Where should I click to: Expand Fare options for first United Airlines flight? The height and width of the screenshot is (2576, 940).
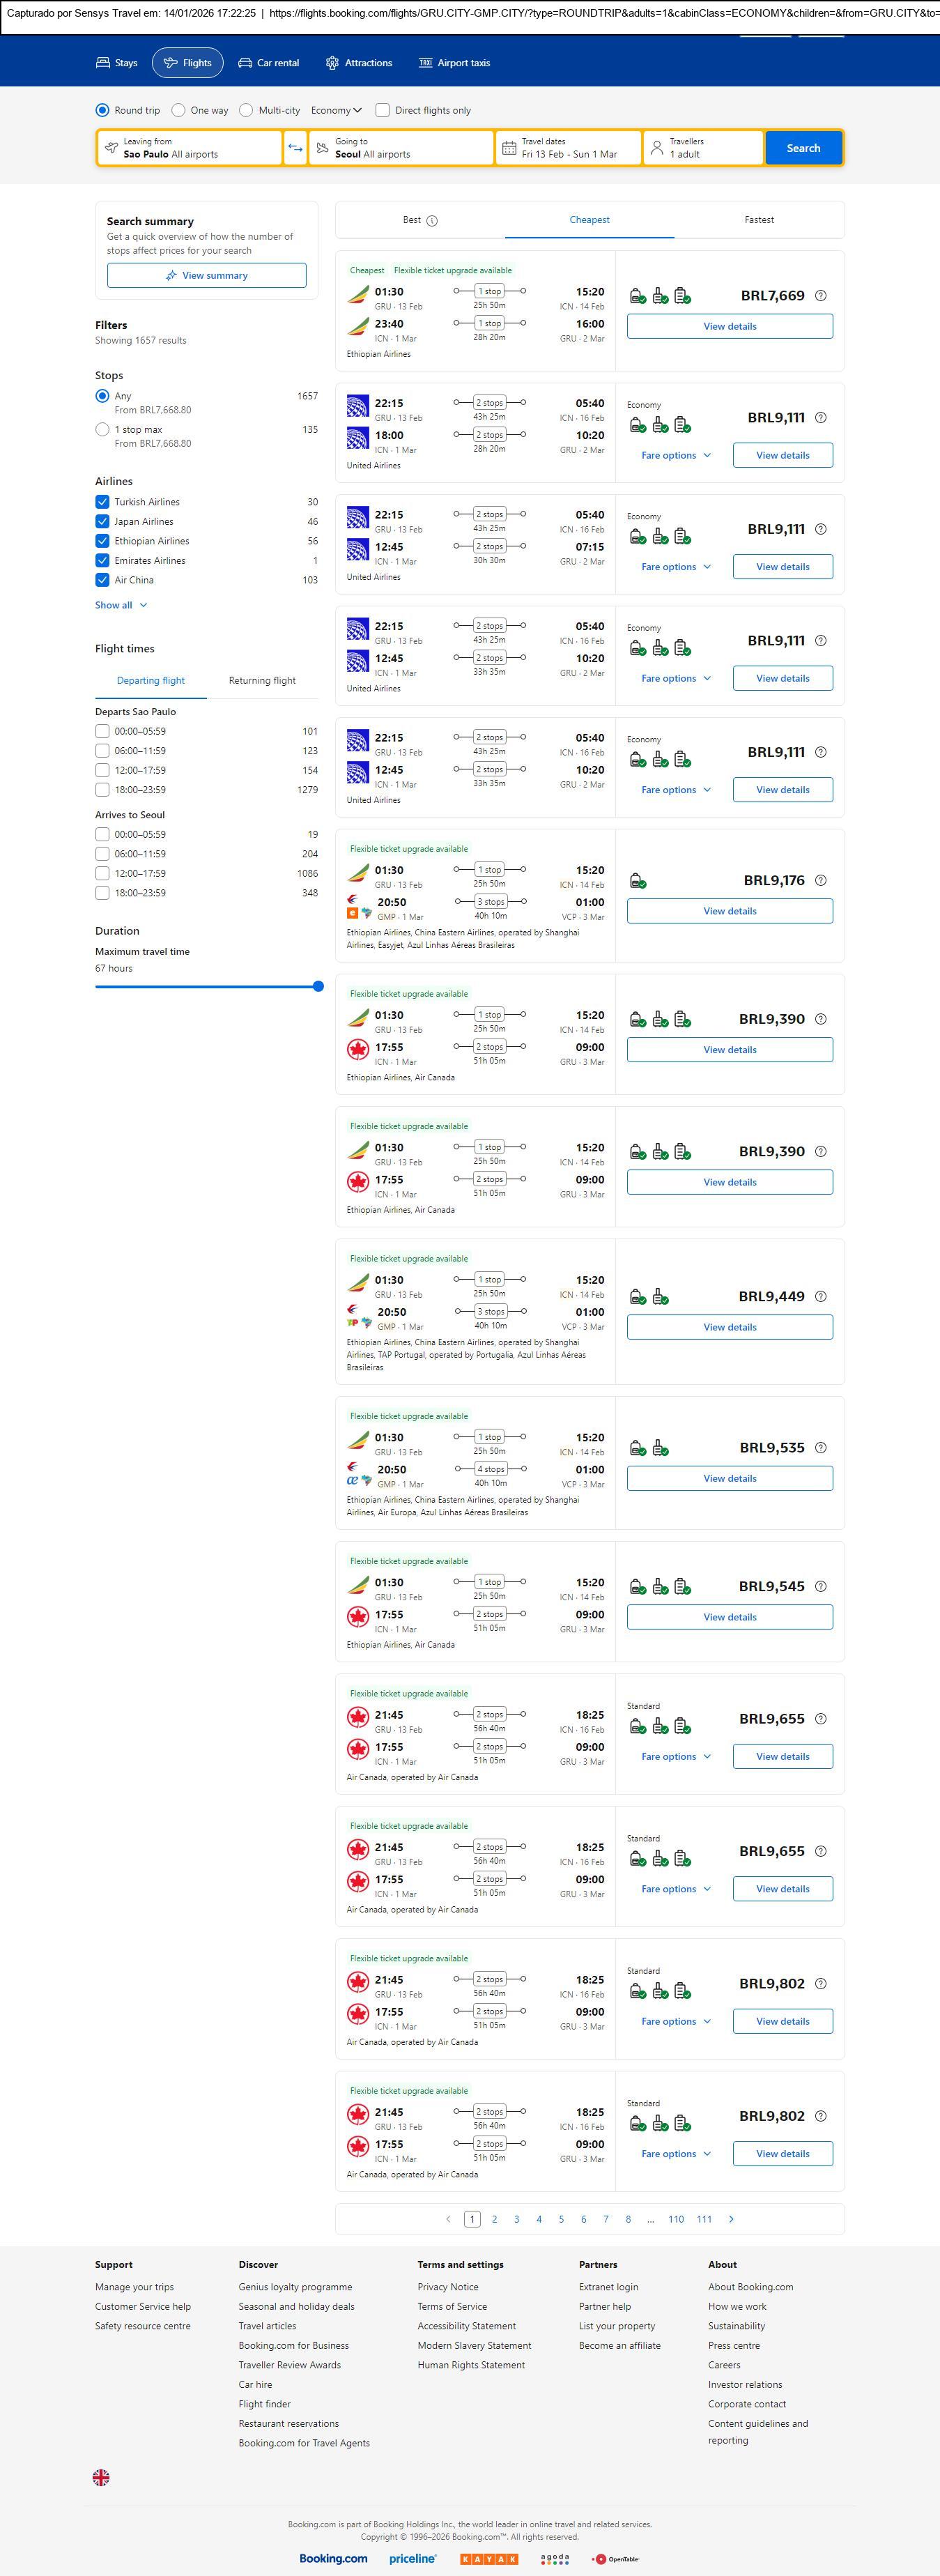[x=676, y=456]
